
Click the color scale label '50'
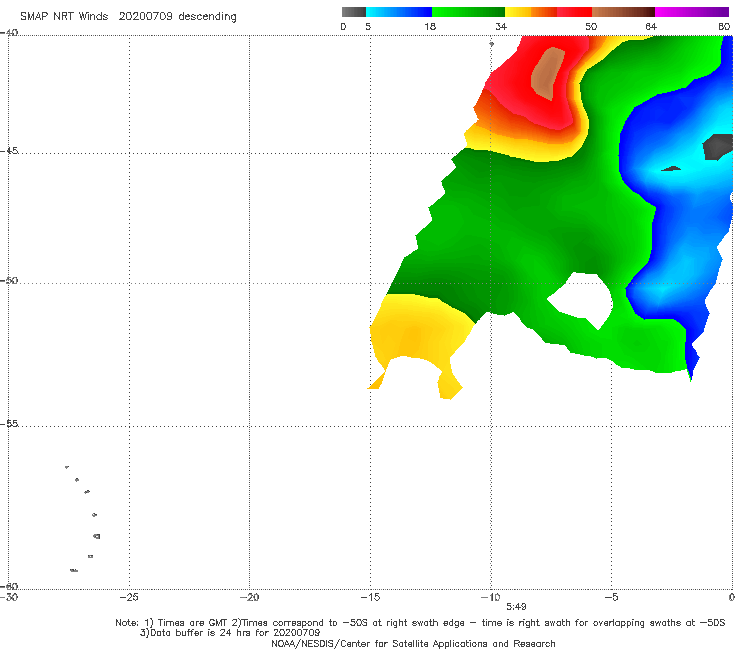click(x=591, y=26)
